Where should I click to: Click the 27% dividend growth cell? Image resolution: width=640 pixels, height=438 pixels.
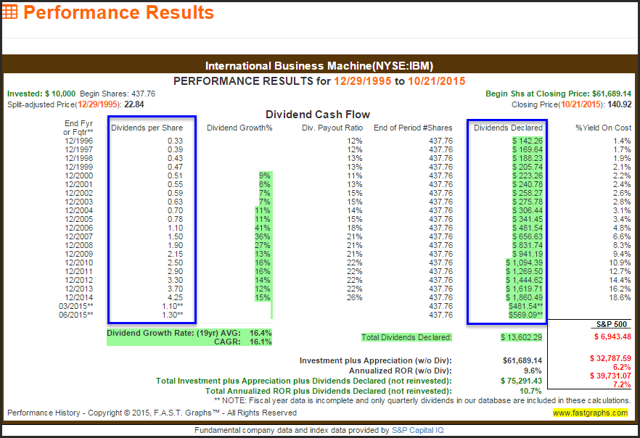(x=262, y=245)
